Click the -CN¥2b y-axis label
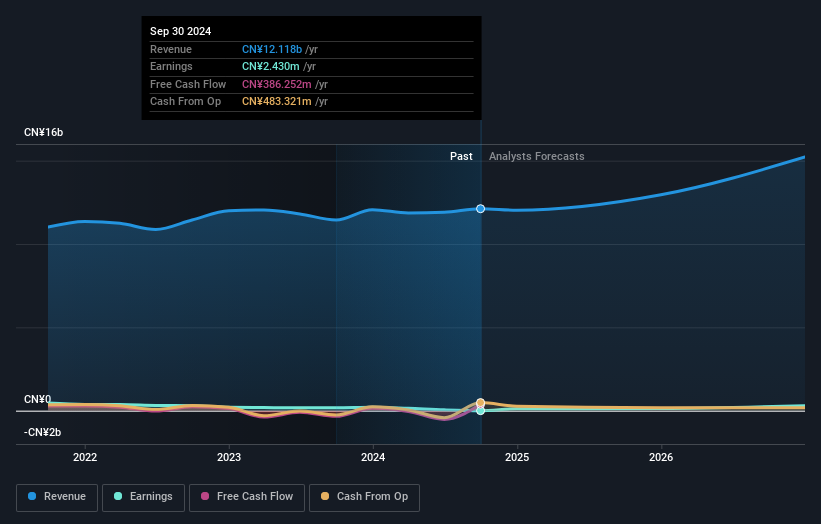 (42, 432)
